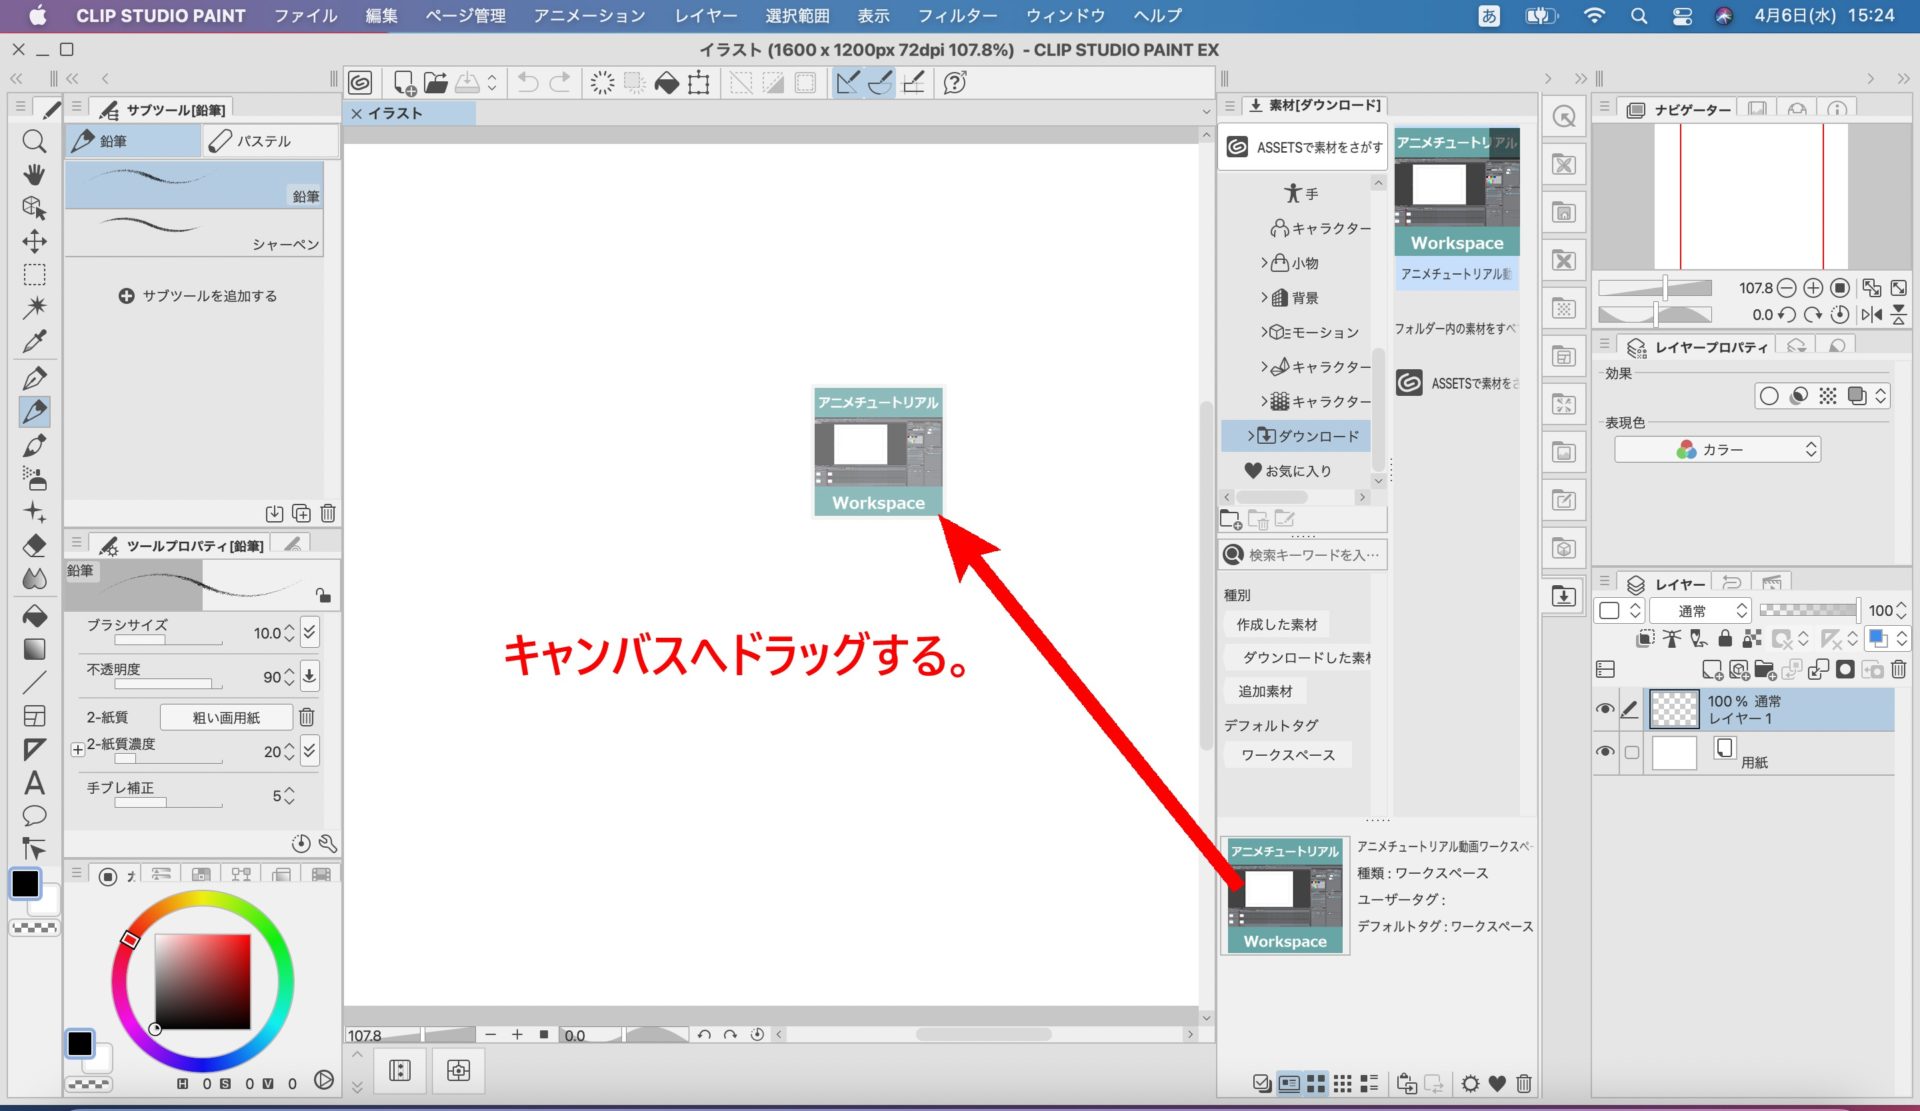Select the Hand move tool
This screenshot has width=1920, height=1111.
[x=34, y=174]
